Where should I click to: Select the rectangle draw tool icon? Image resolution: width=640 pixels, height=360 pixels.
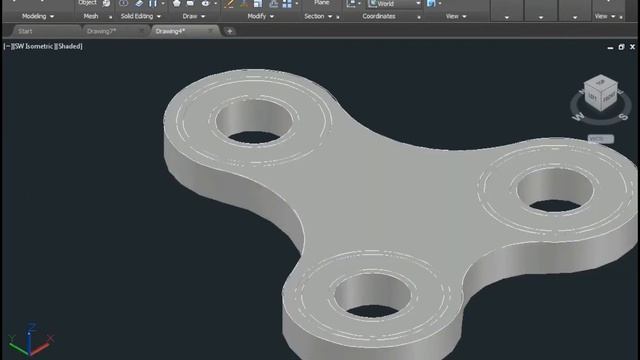190,3
